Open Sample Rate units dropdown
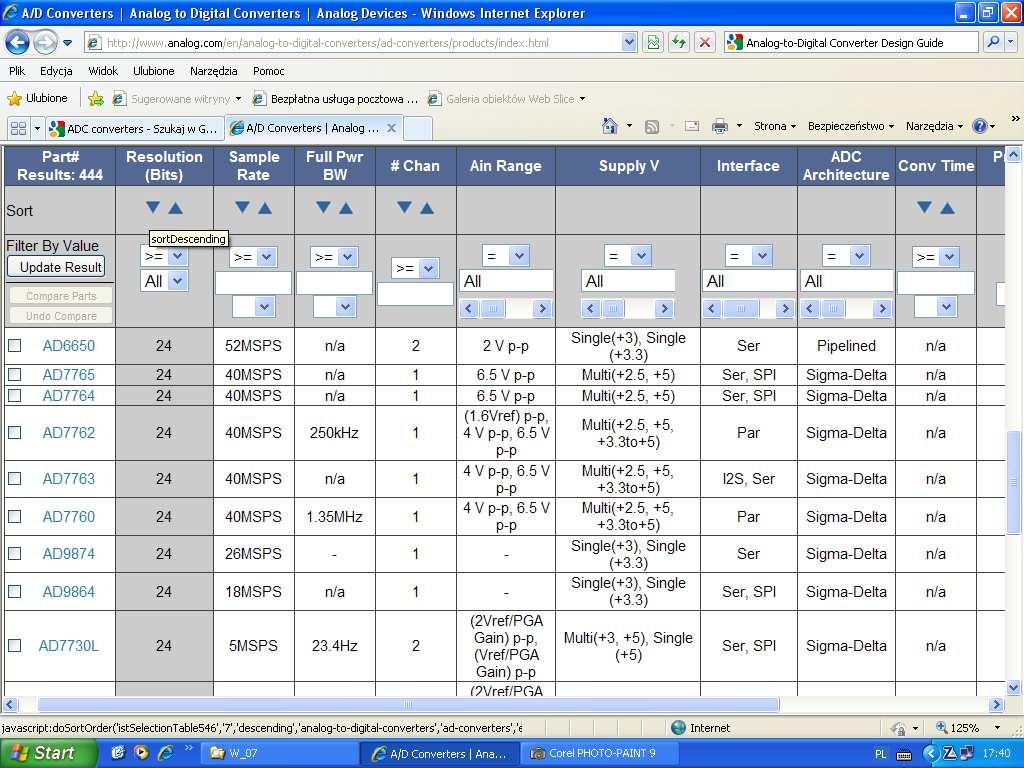This screenshot has height=768, width=1024. click(x=253, y=306)
